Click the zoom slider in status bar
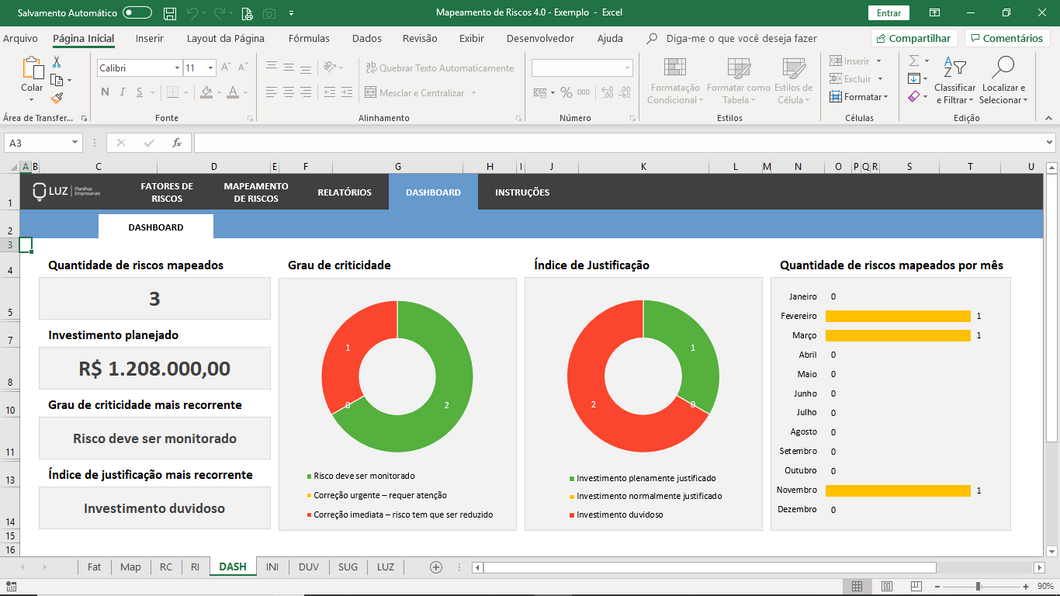The image size is (1060, 596). coord(979,586)
